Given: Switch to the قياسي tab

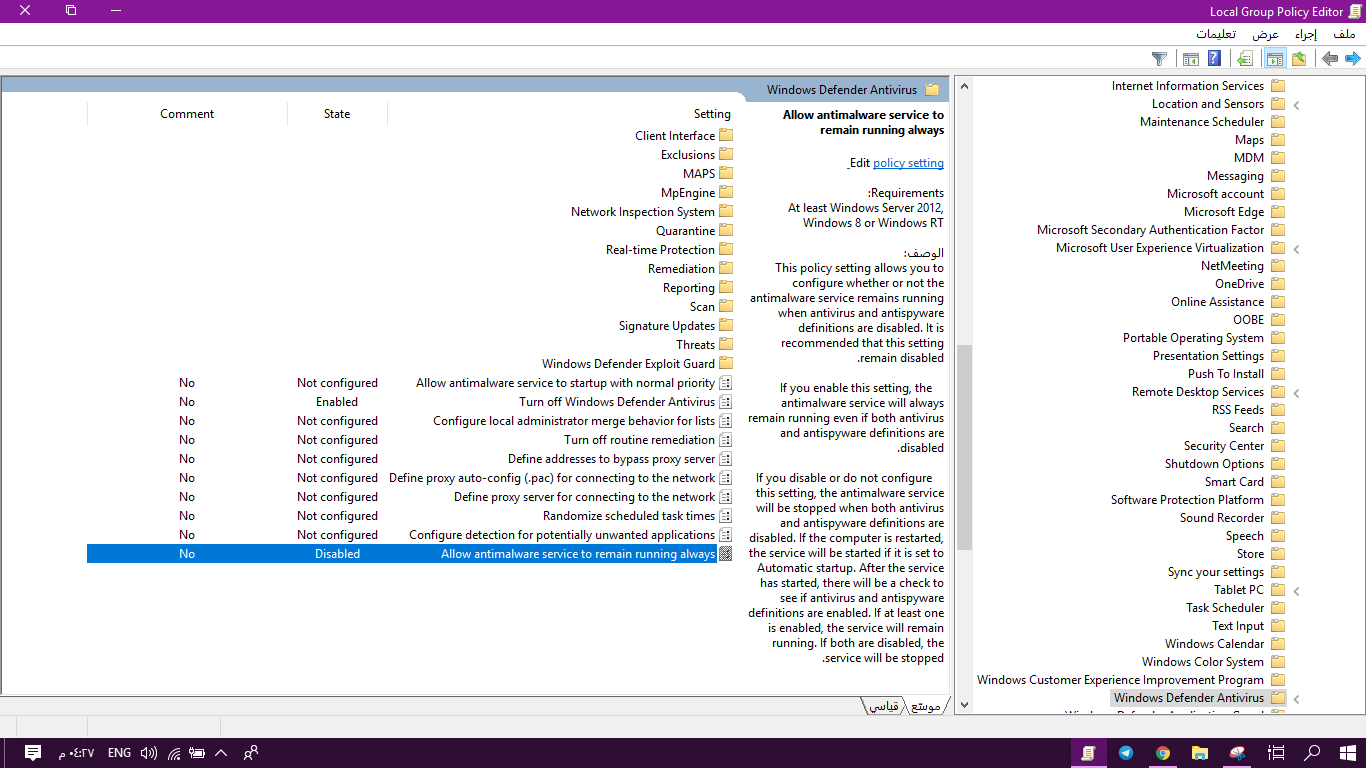Looking at the screenshot, I should click(883, 706).
